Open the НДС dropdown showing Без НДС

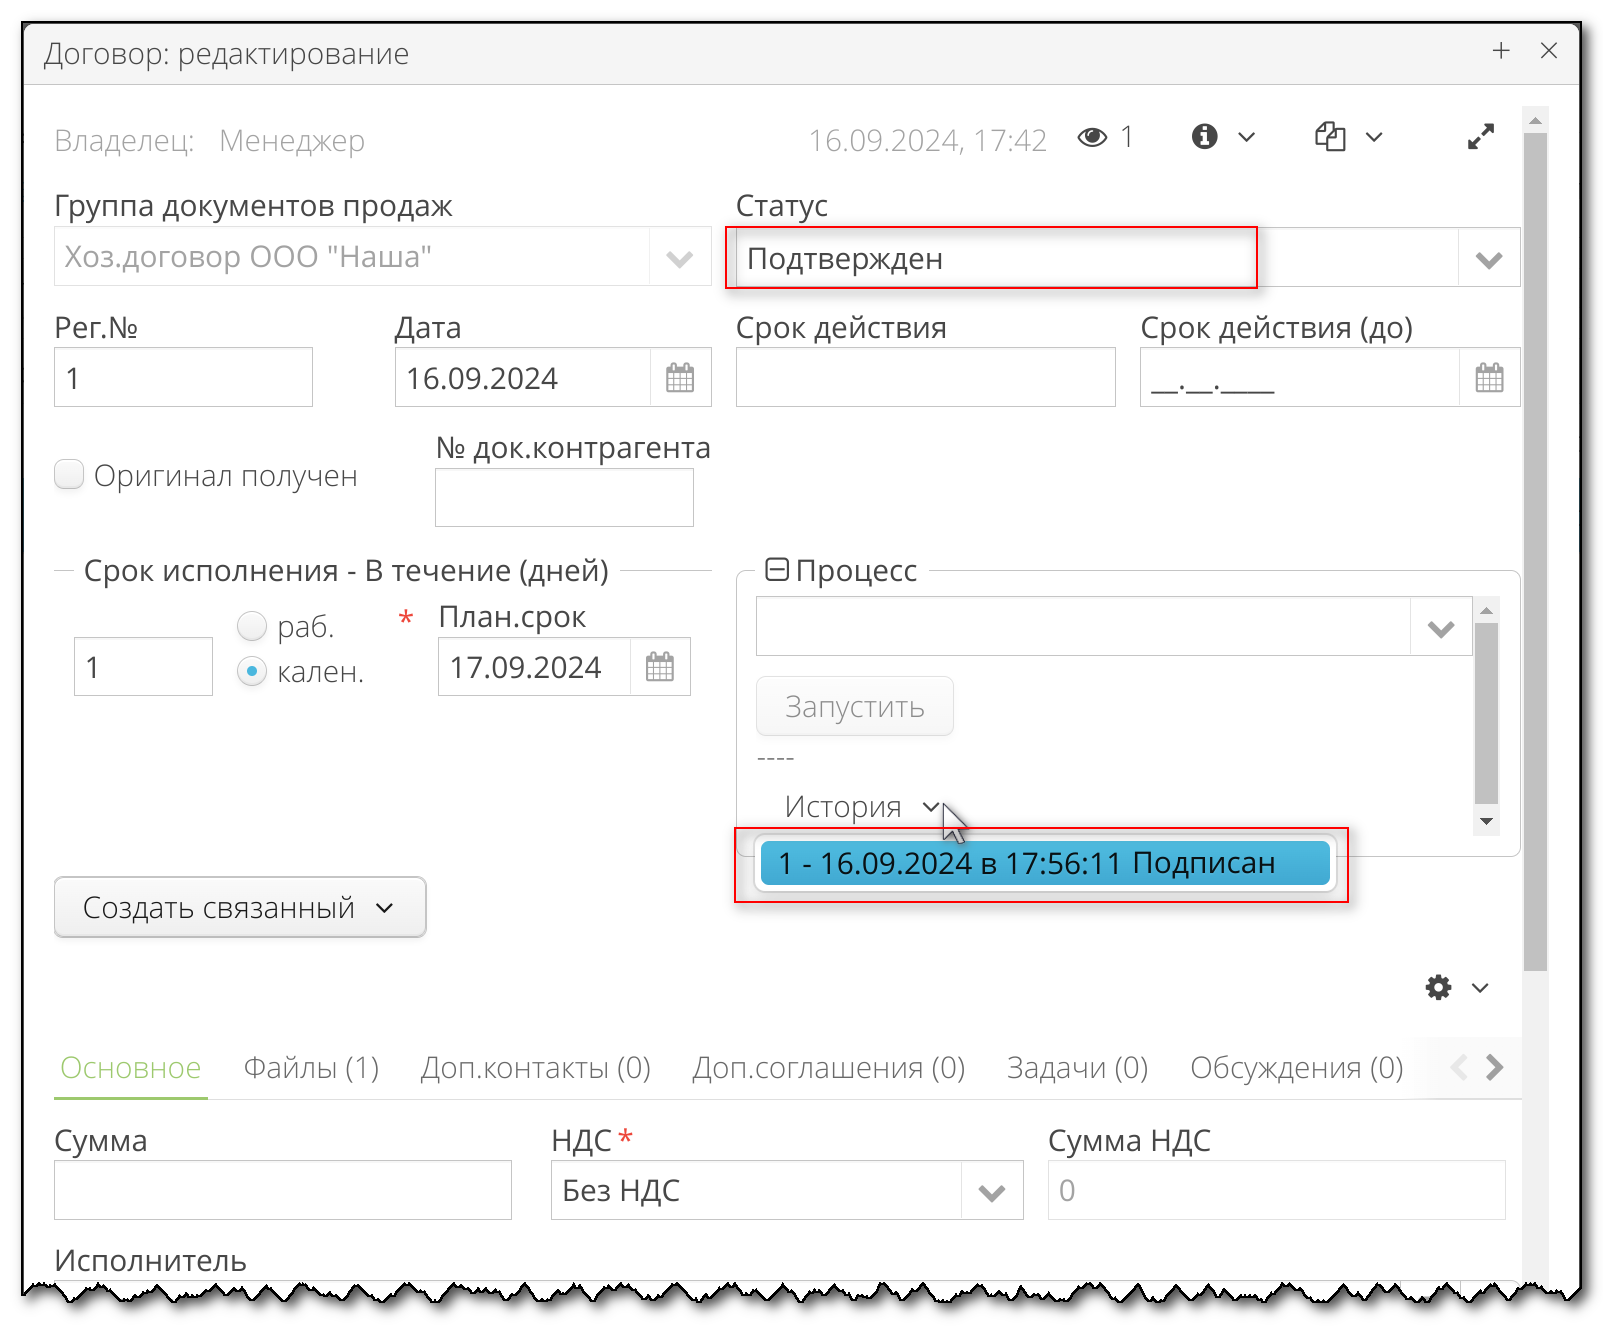click(991, 1191)
